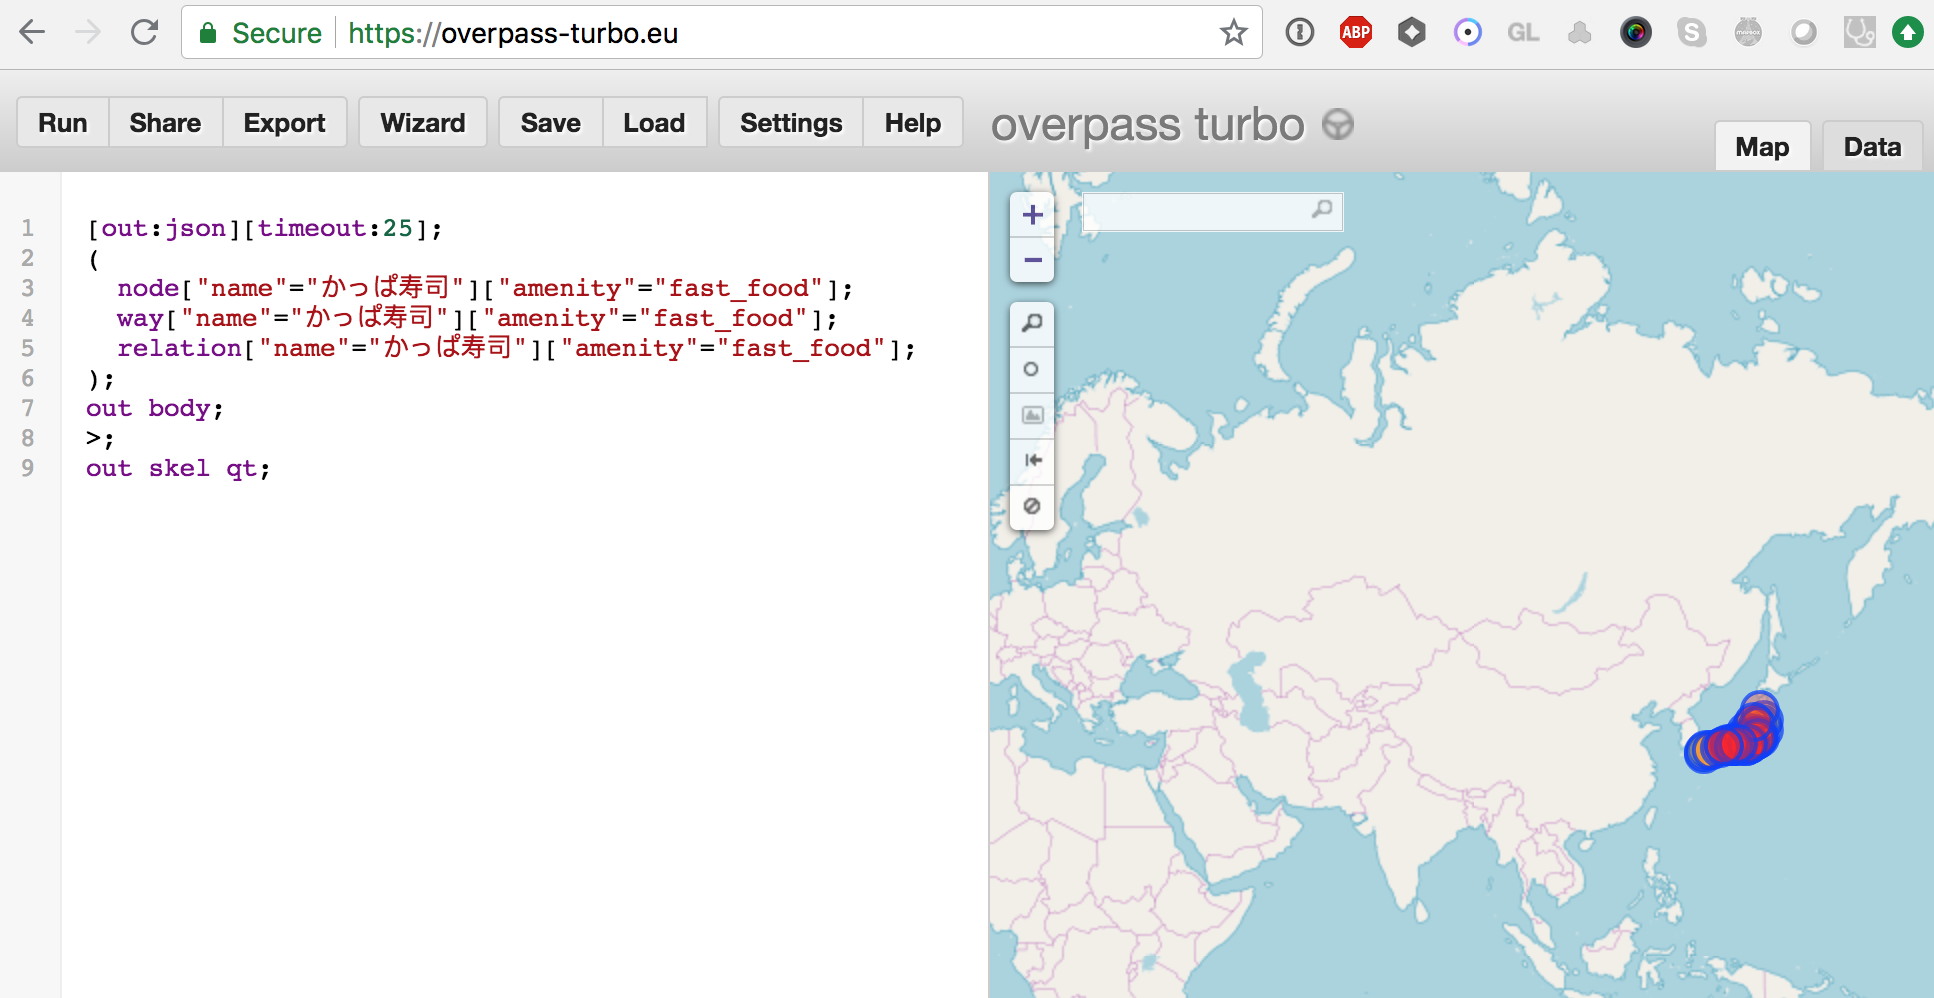The width and height of the screenshot is (1934, 998).
Task: Click the '[out:json][timeout:25];' line
Action: coord(265,228)
